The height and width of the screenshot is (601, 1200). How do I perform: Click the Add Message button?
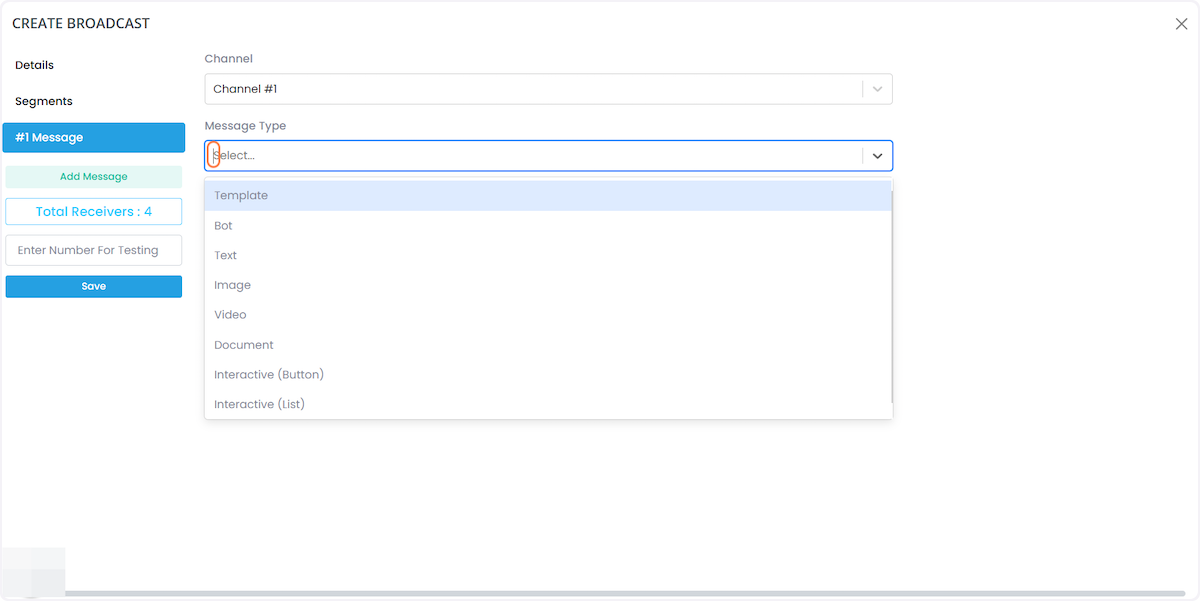(x=94, y=177)
